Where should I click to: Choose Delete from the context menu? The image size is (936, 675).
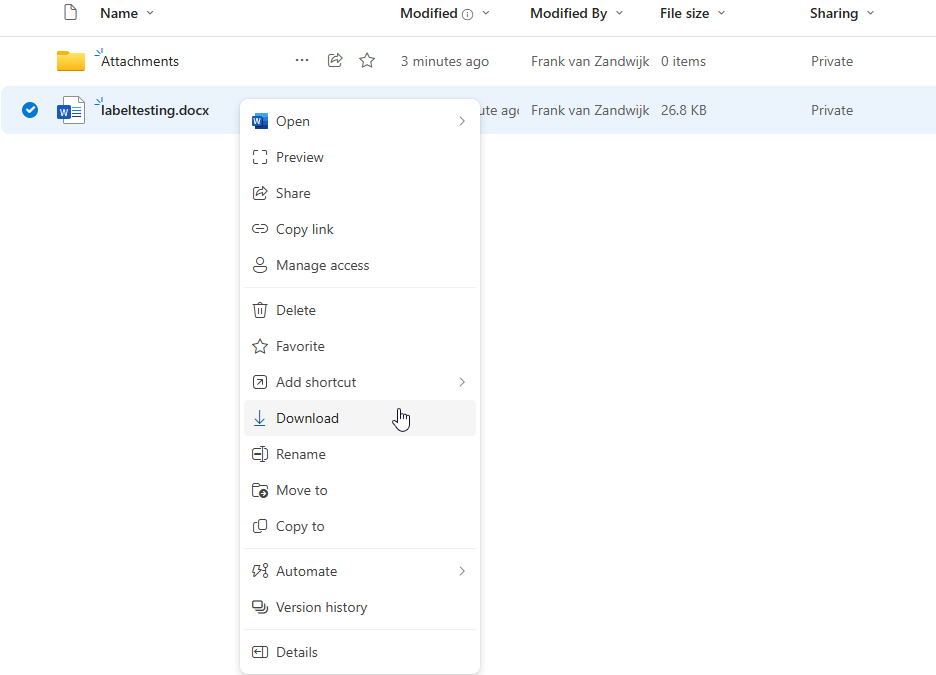click(295, 310)
